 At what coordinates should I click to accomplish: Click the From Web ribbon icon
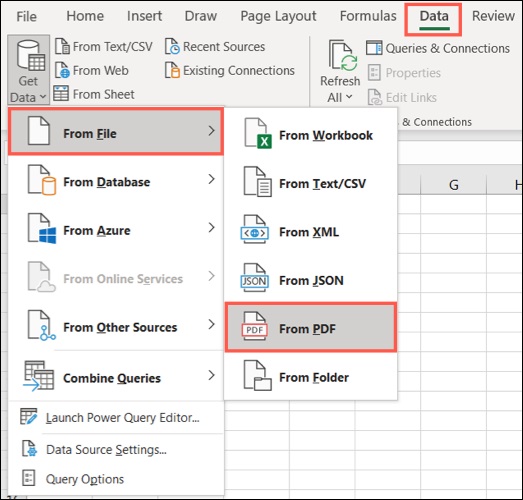tap(62, 70)
